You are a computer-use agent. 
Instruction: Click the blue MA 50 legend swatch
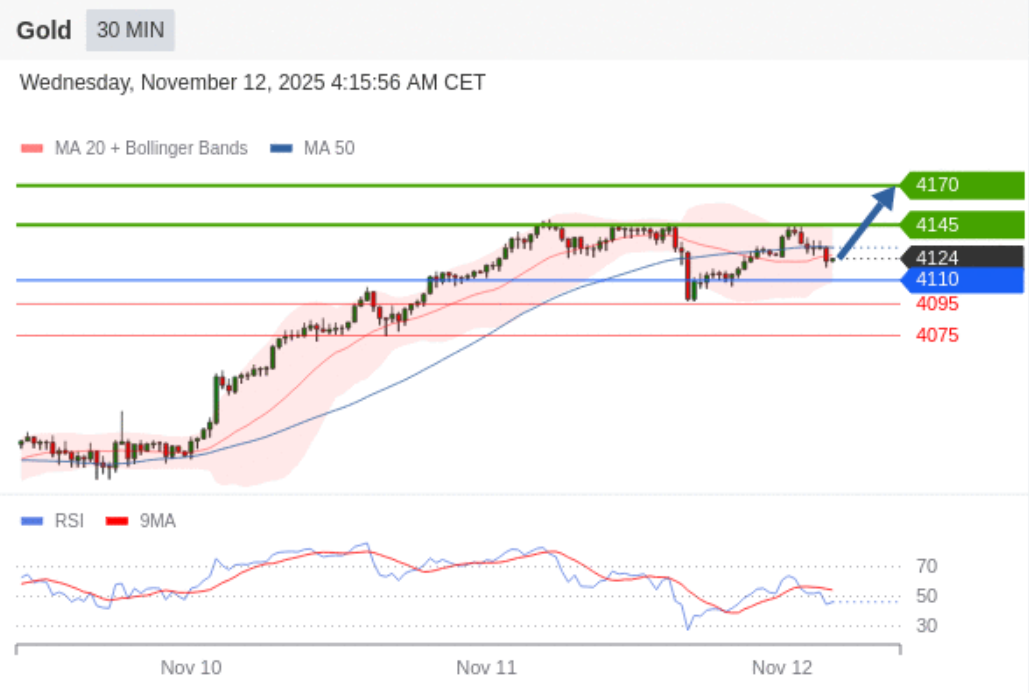click(281, 148)
